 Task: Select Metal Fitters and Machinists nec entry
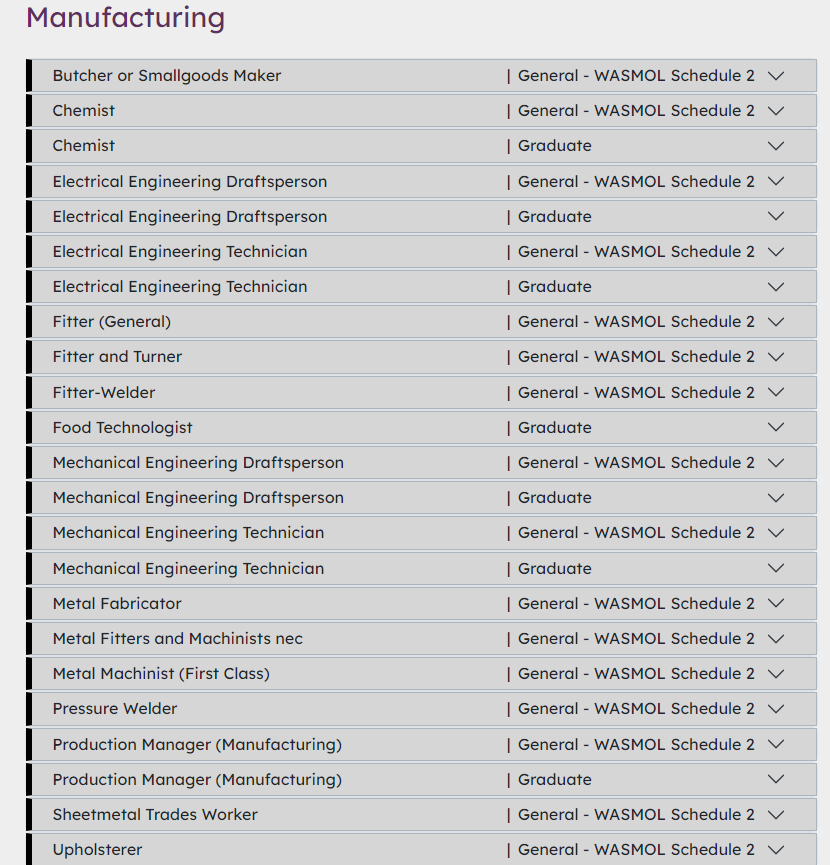(x=177, y=639)
